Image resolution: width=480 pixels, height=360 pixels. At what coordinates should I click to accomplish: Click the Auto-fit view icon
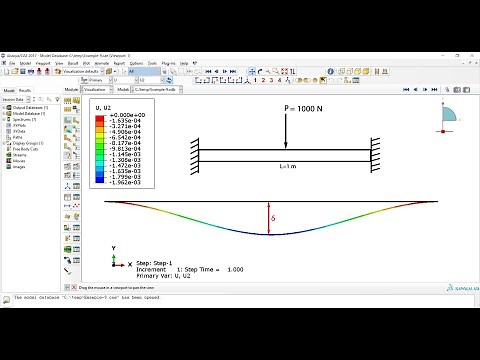pos(284,71)
